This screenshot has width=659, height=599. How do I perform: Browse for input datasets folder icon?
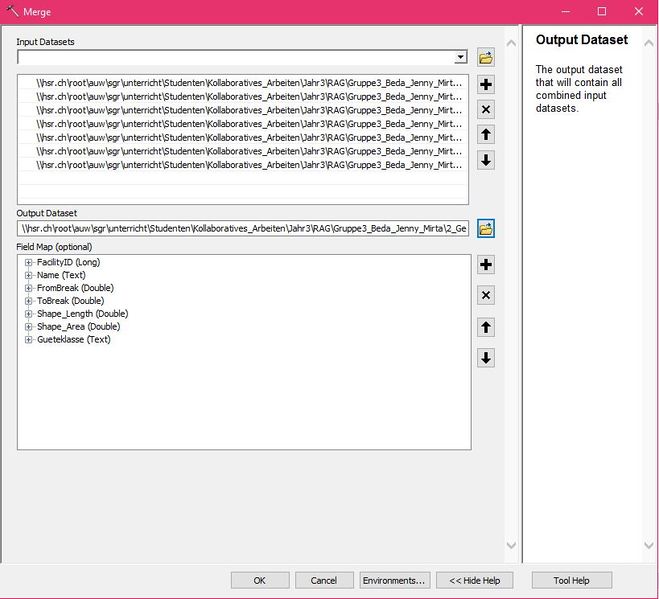(486, 58)
